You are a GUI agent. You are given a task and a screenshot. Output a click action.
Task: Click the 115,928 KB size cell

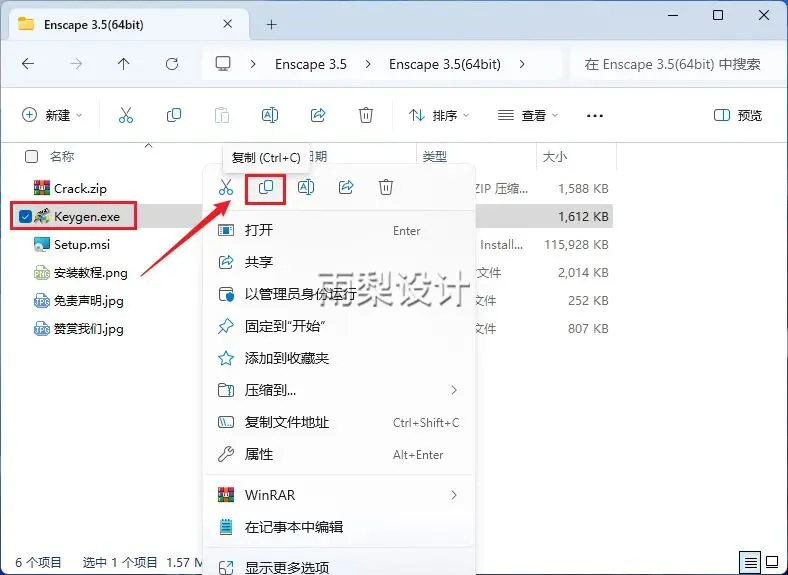(576, 245)
